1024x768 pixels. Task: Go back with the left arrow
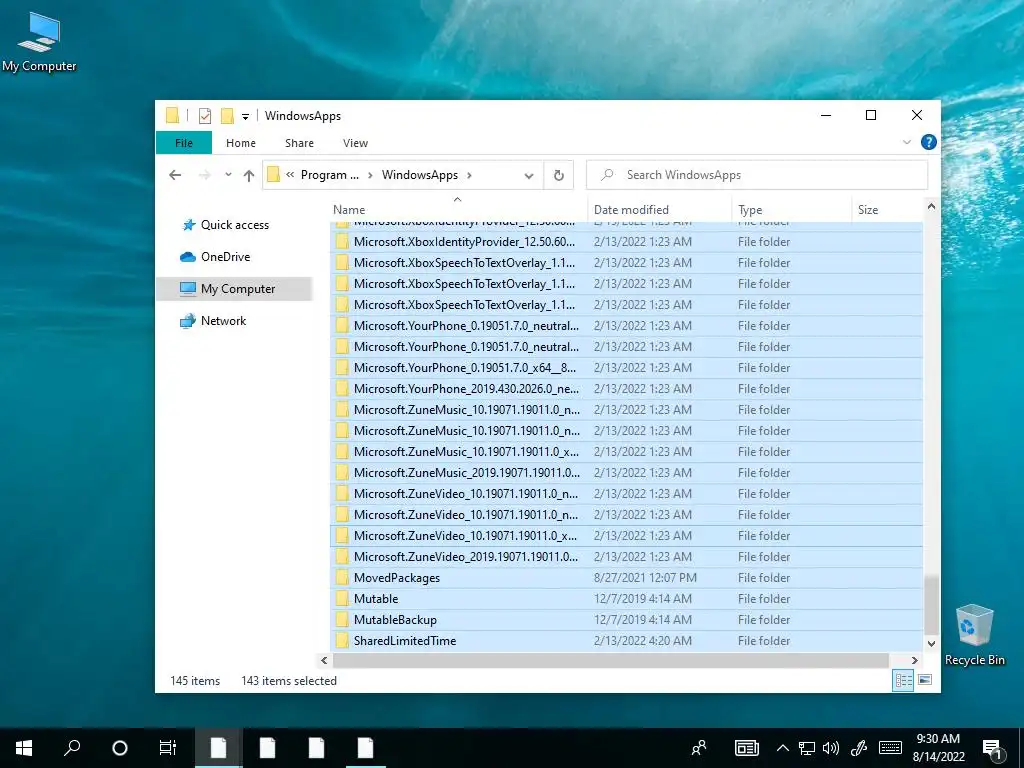(x=175, y=175)
